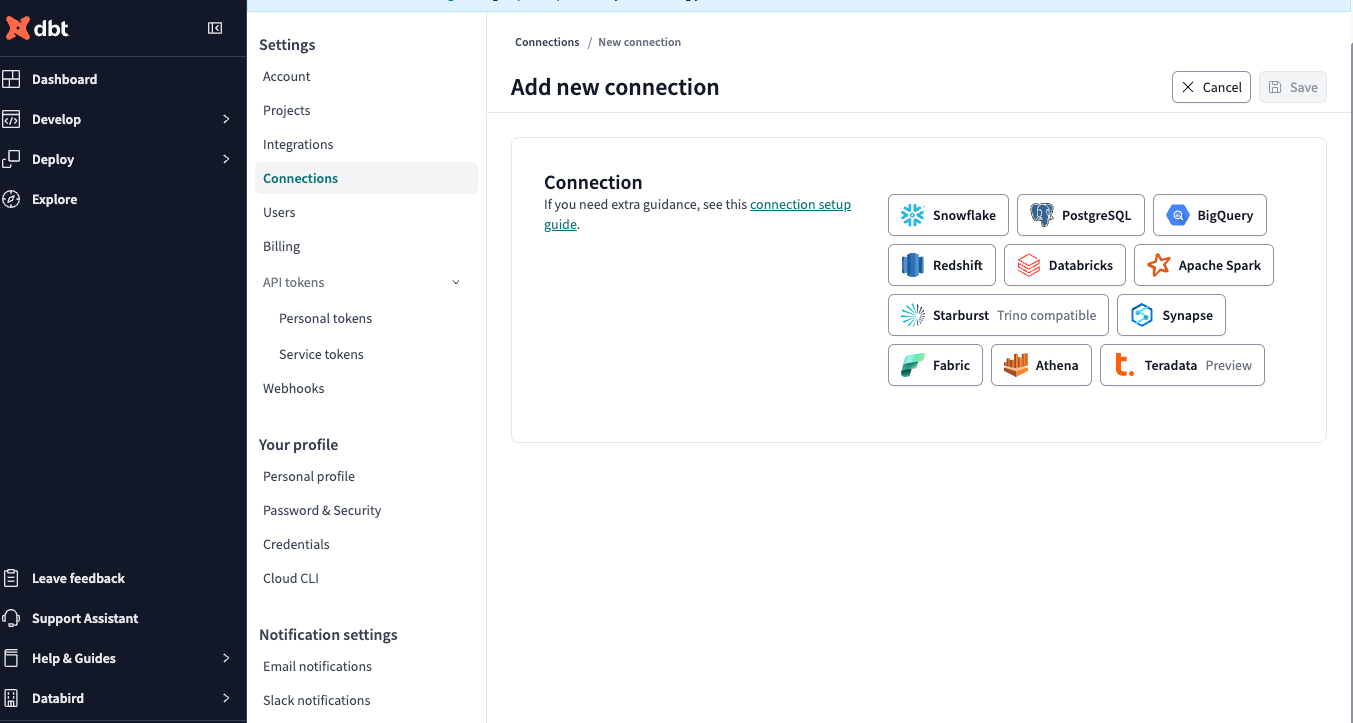Click the Support Assistant headset icon

[x=11, y=618]
